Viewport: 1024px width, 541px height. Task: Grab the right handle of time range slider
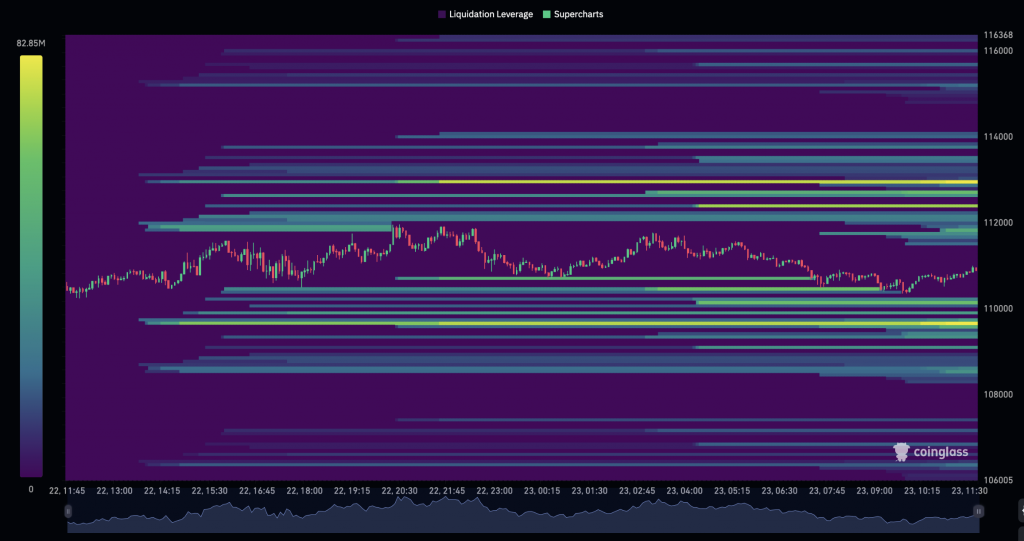point(978,511)
